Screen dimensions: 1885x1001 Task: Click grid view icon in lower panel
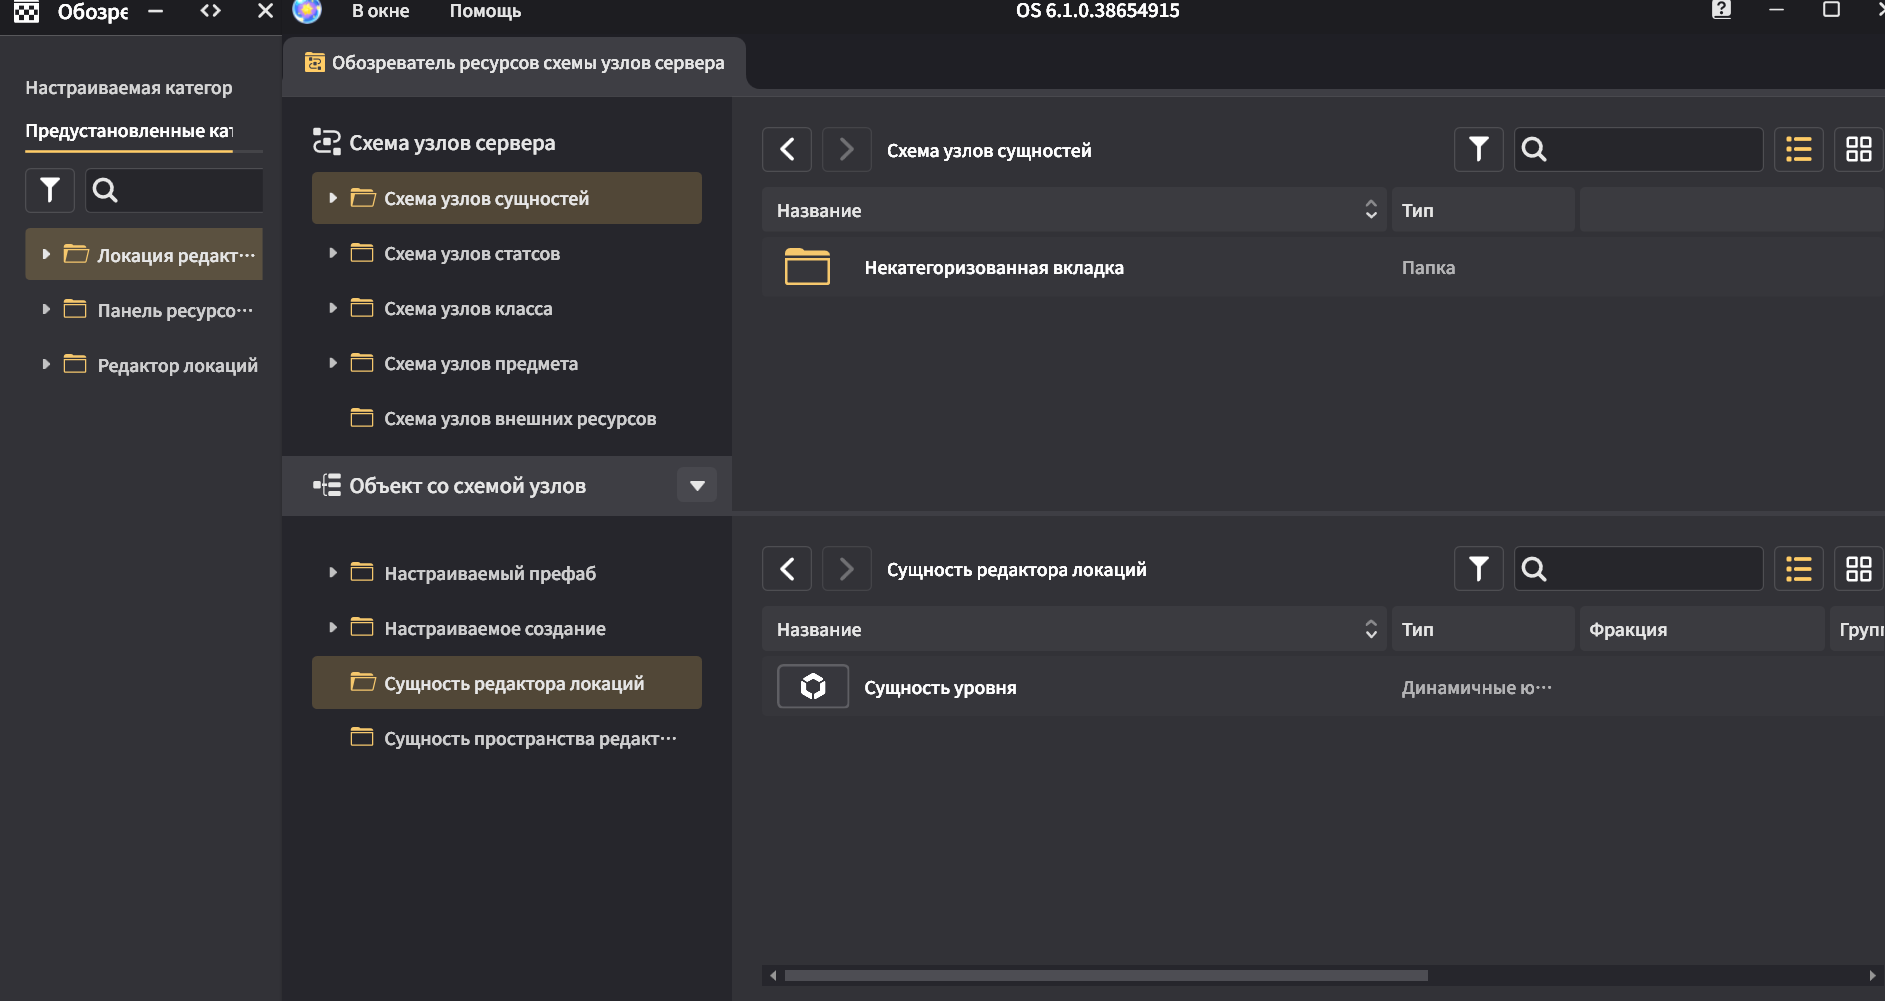click(1858, 569)
